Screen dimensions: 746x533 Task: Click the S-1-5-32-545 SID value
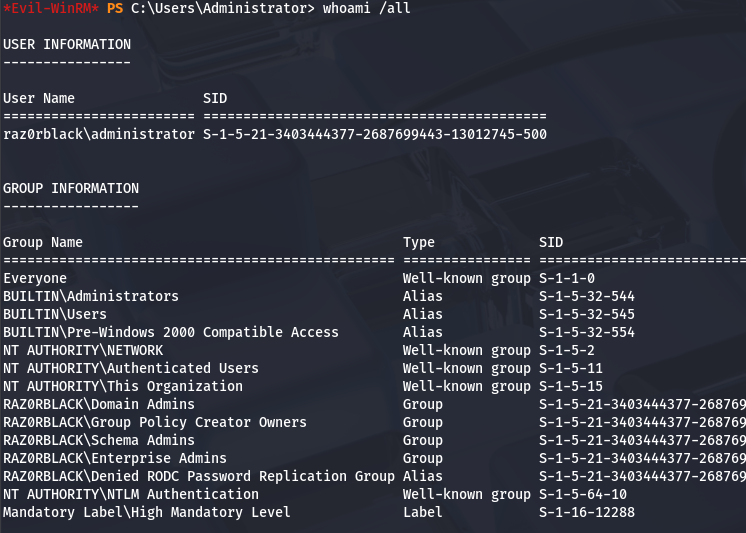[x=587, y=314]
